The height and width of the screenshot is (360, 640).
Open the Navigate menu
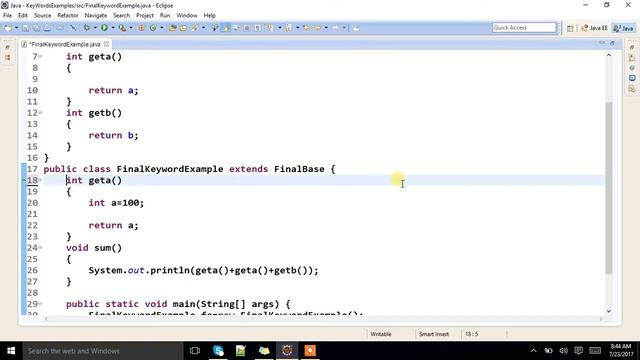pyautogui.click(x=96, y=15)
